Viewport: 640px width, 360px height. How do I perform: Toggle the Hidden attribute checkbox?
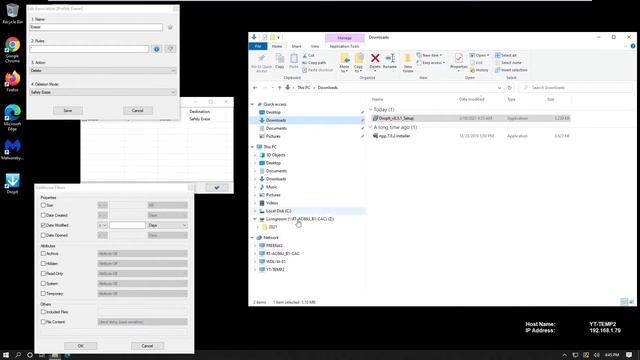(43, 264)
